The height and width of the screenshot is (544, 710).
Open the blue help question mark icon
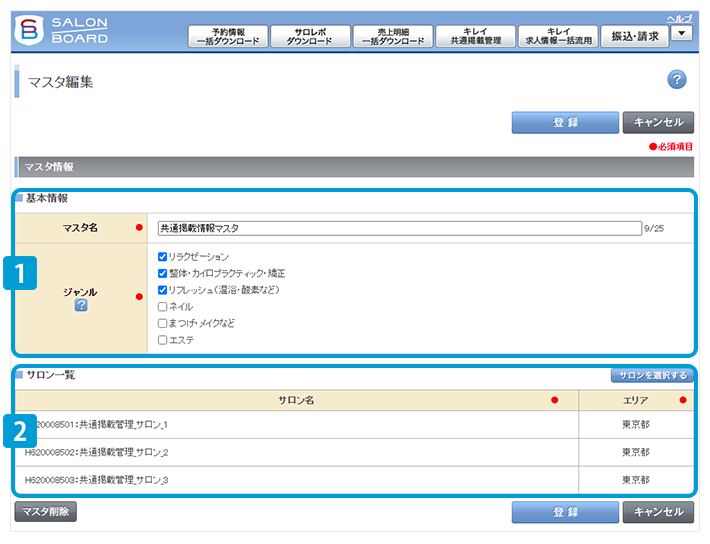676,81
